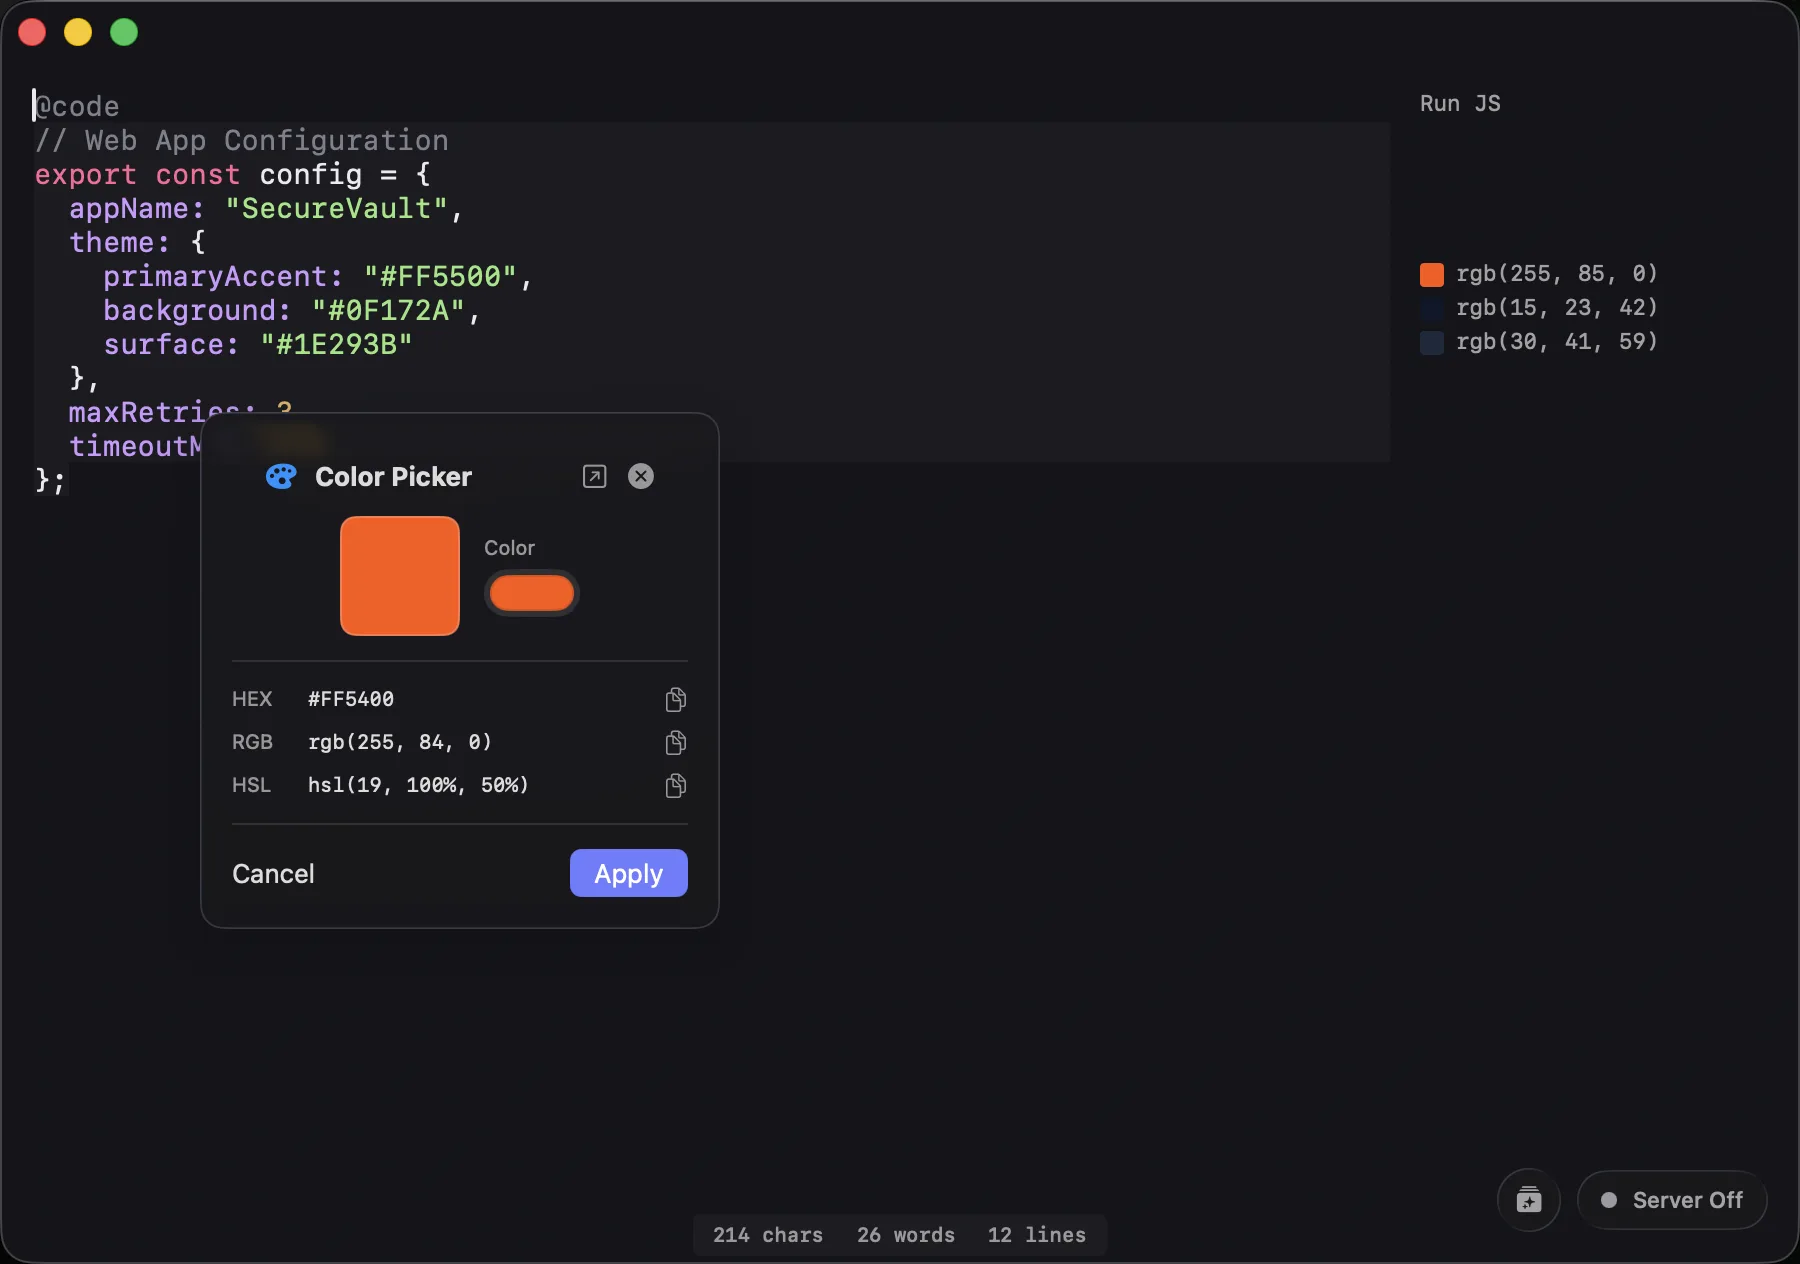1800x1264 pixels.
Task: Open Color Picker in external window
Action: (594, 477)
